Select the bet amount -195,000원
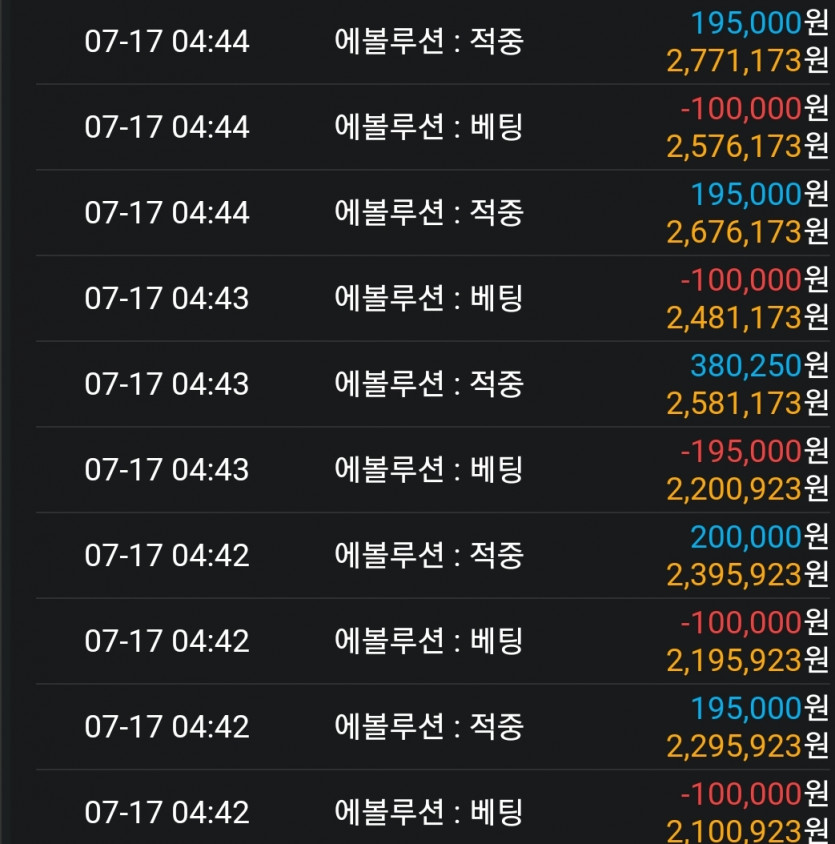The height and width of the screenshot is (844, 835). (x=754, y=451)
